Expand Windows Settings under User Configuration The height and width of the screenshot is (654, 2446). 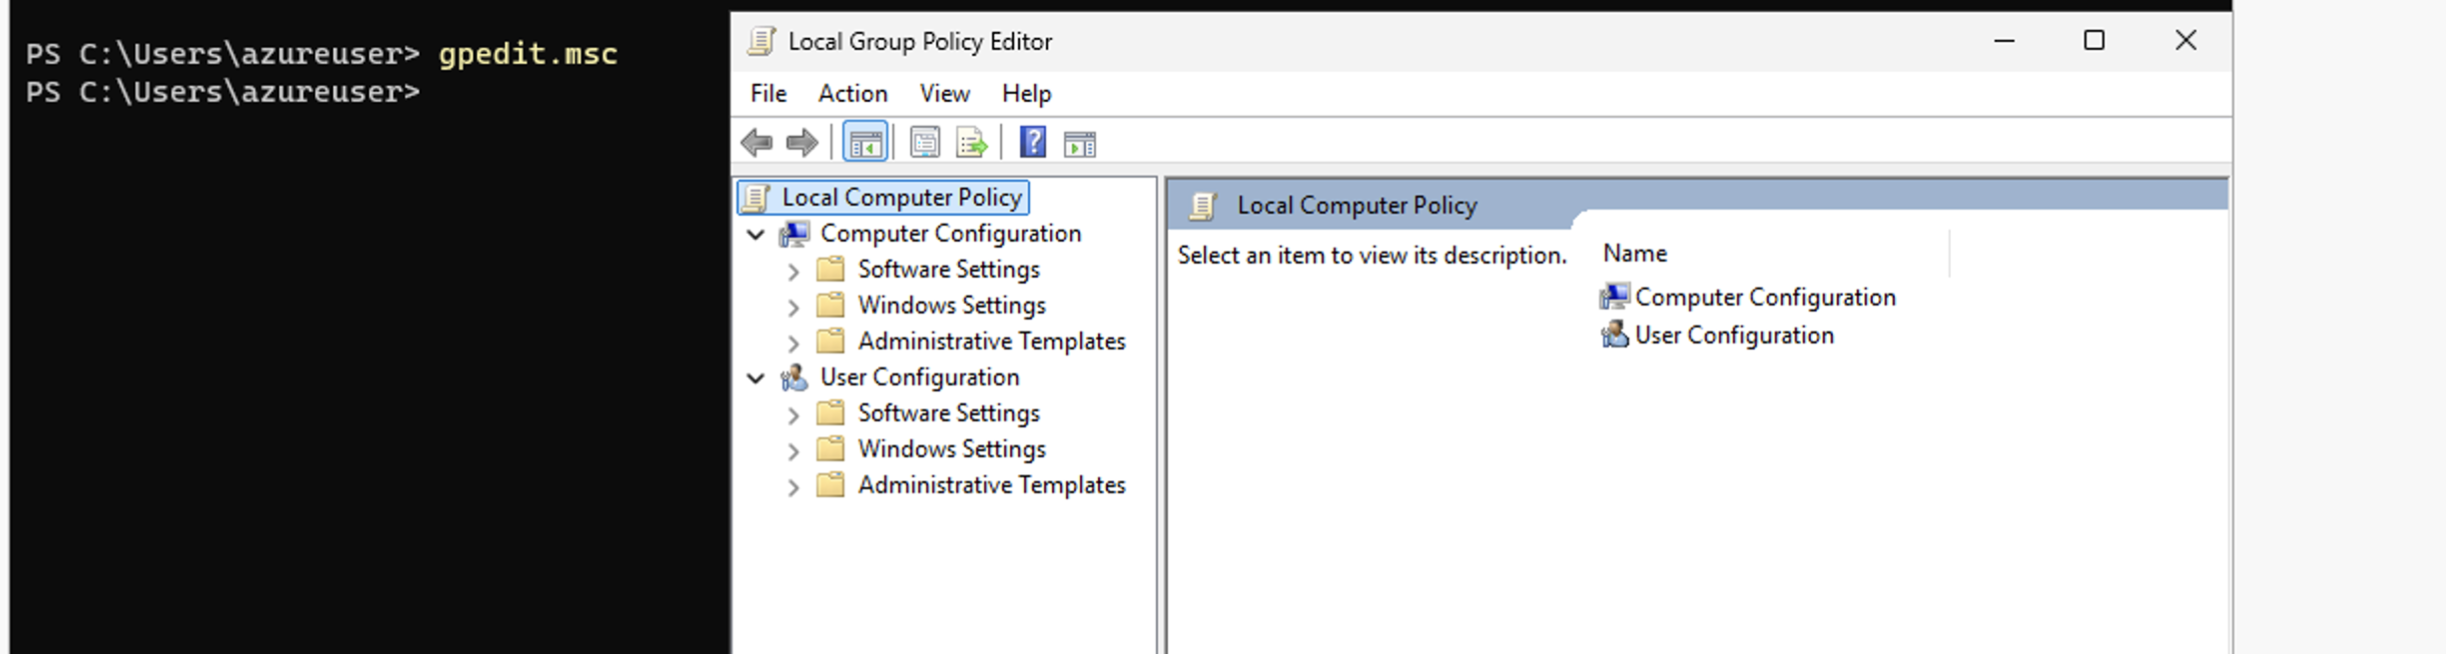(793, 451)
